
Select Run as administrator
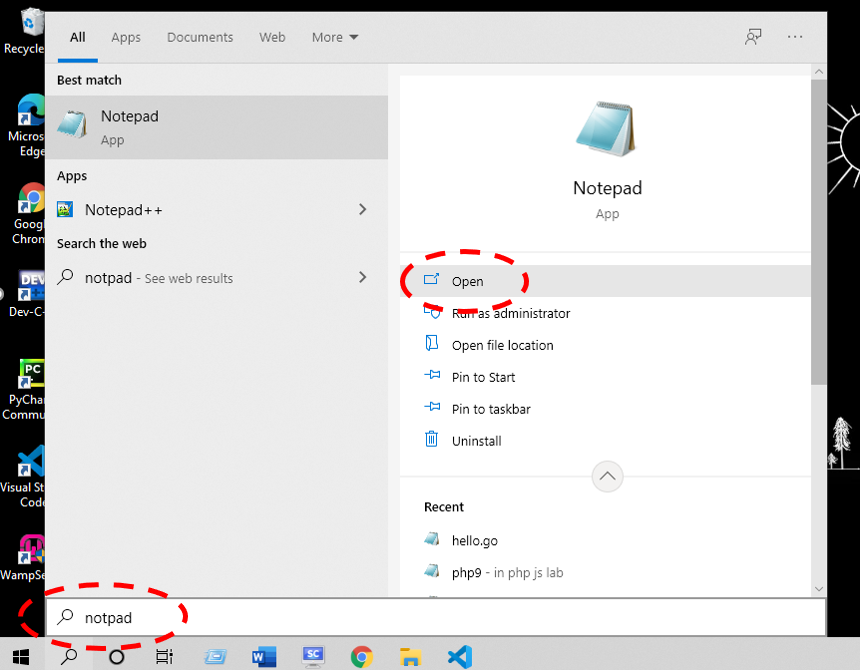[510, 313]
